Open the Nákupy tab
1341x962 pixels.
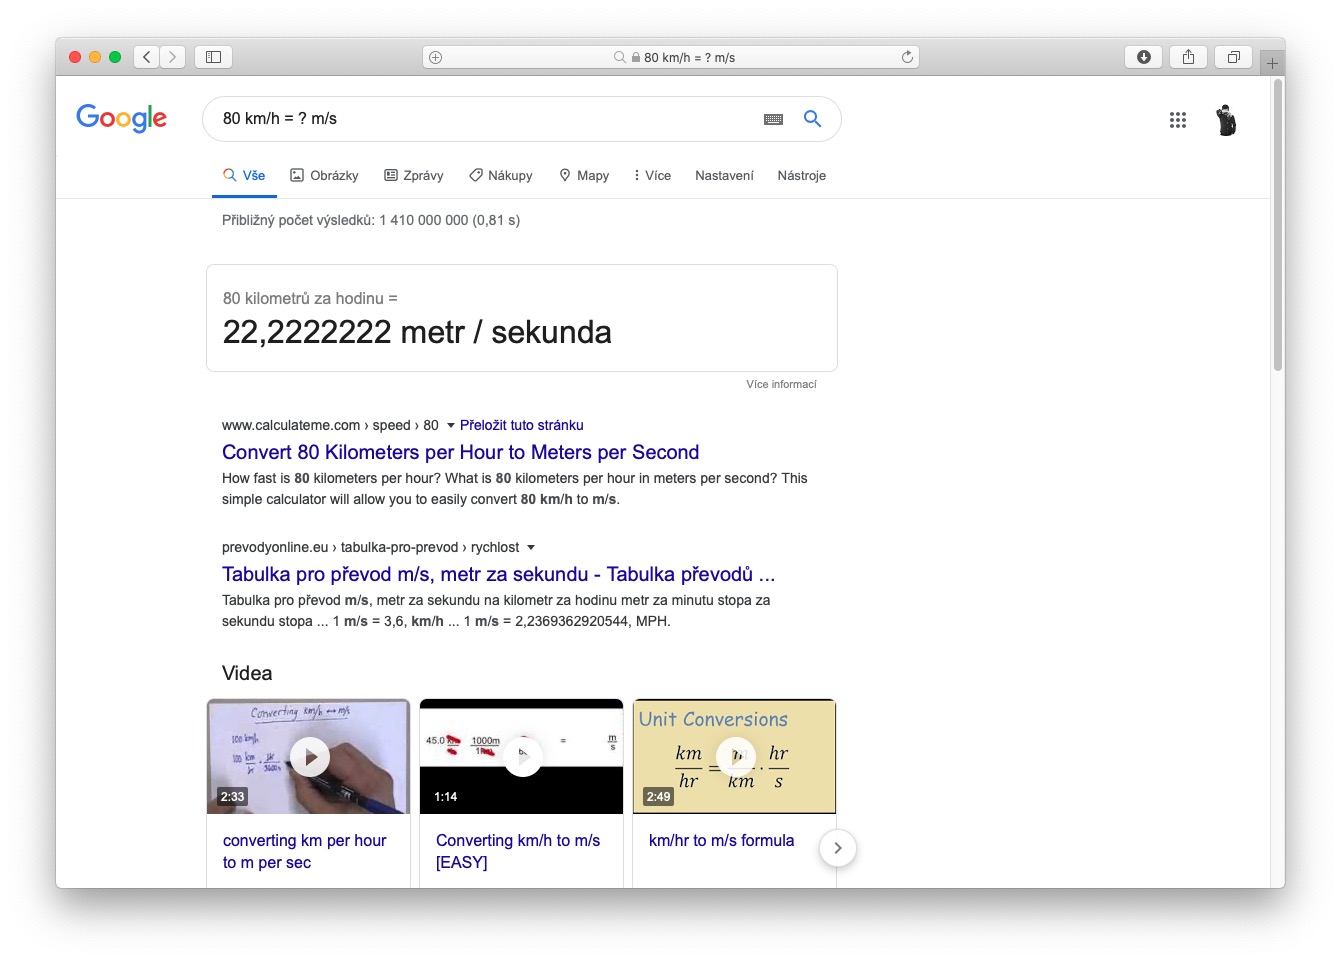(501, 176)
